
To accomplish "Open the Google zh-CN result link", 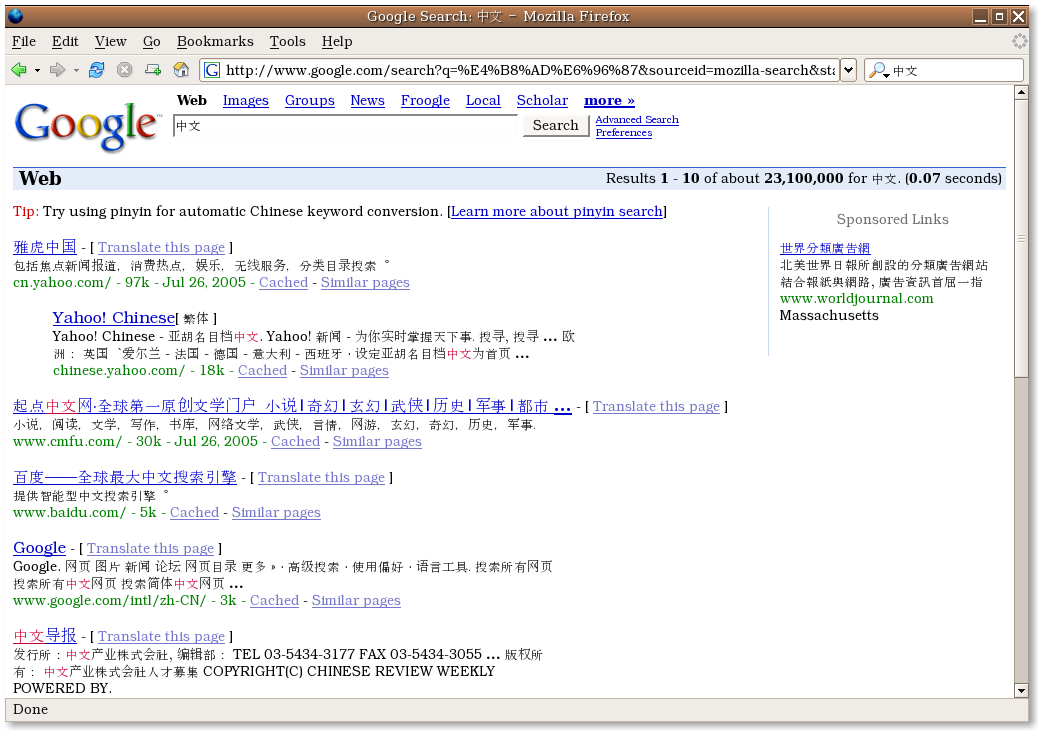I will pyautogui.click(x=40, y=548).
